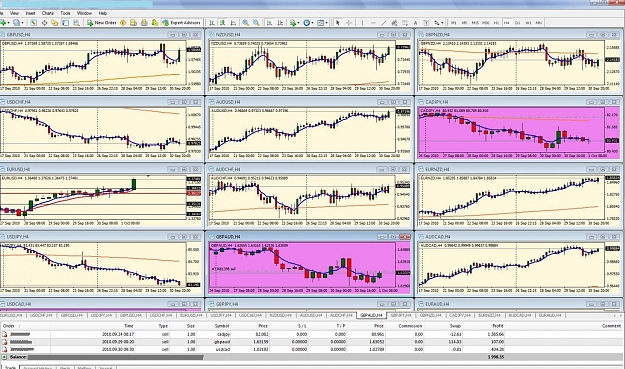Open the Insert menu
The height and width of the screenshot is (369, 625).
[30, 13]
